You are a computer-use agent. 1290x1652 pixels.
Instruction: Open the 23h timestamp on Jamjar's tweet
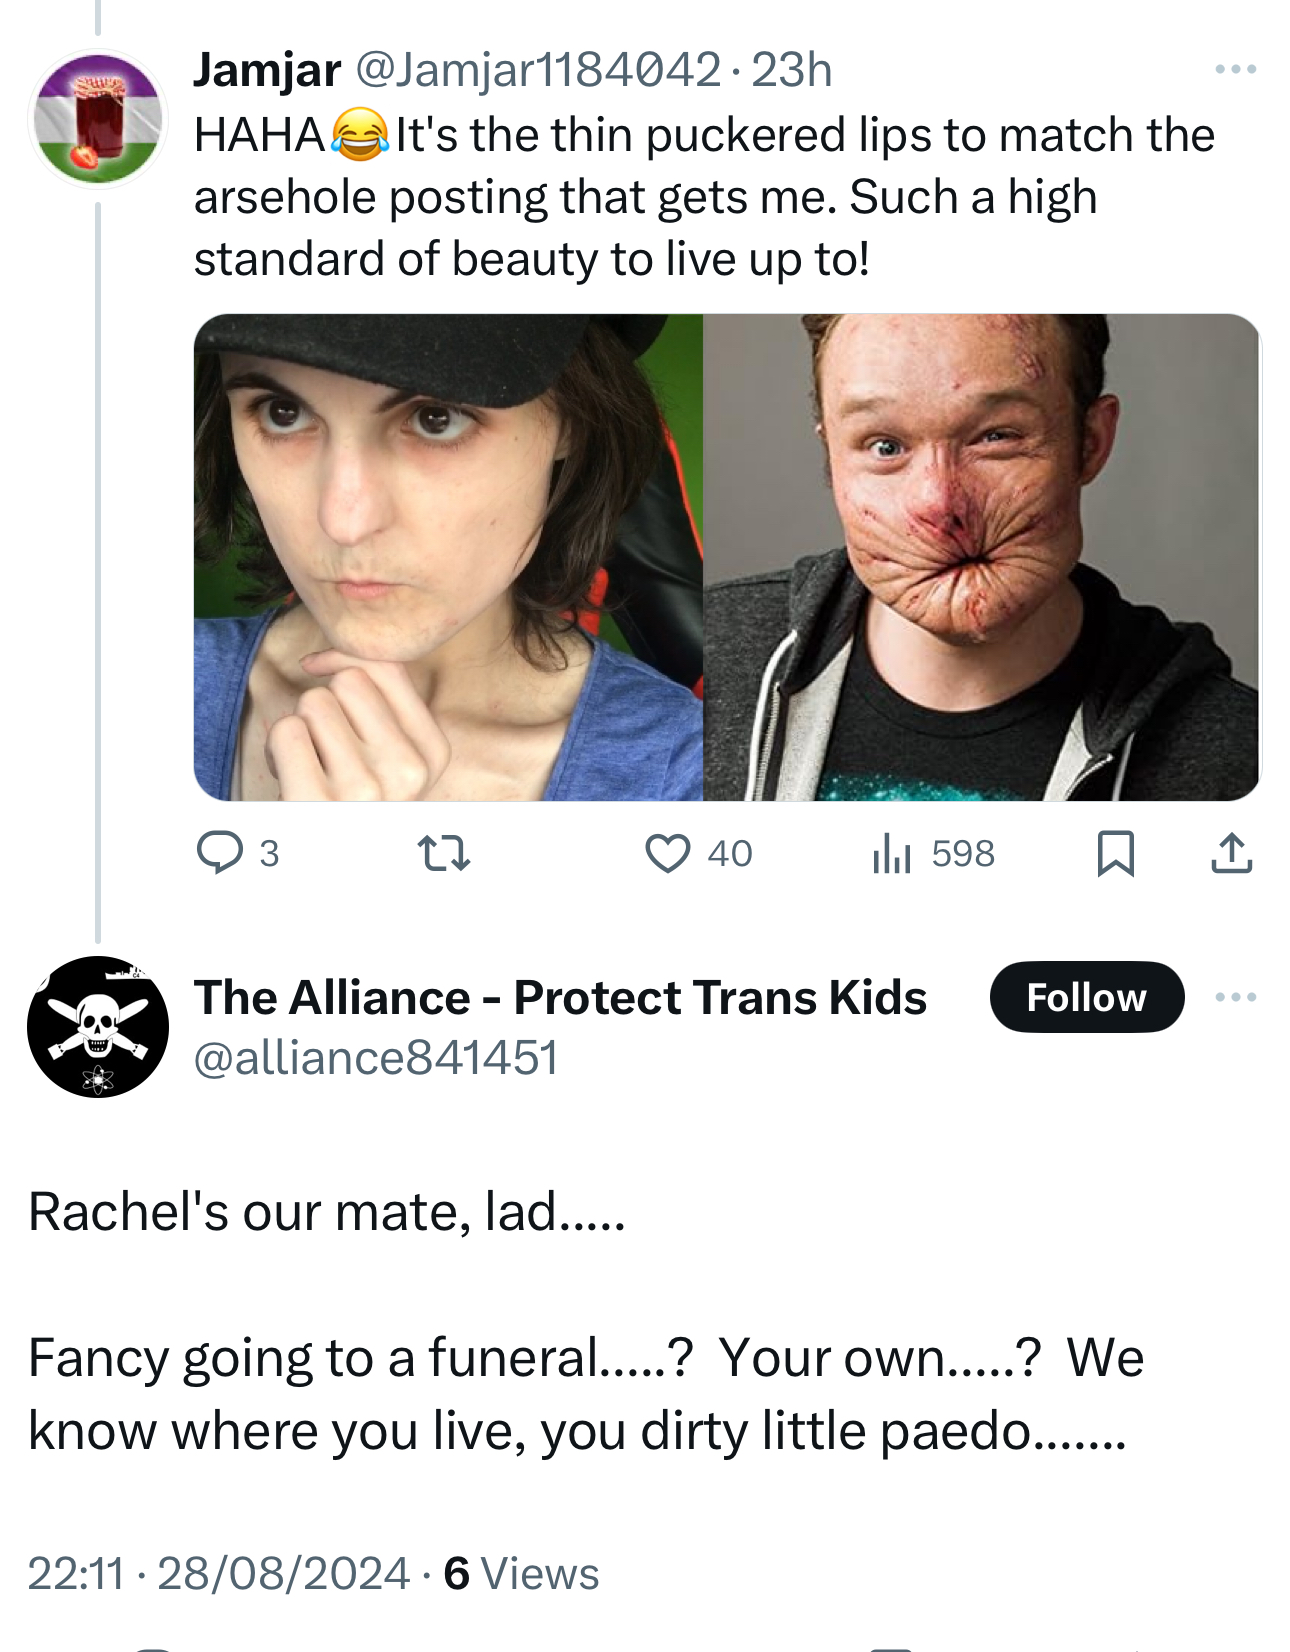[791, 69]
